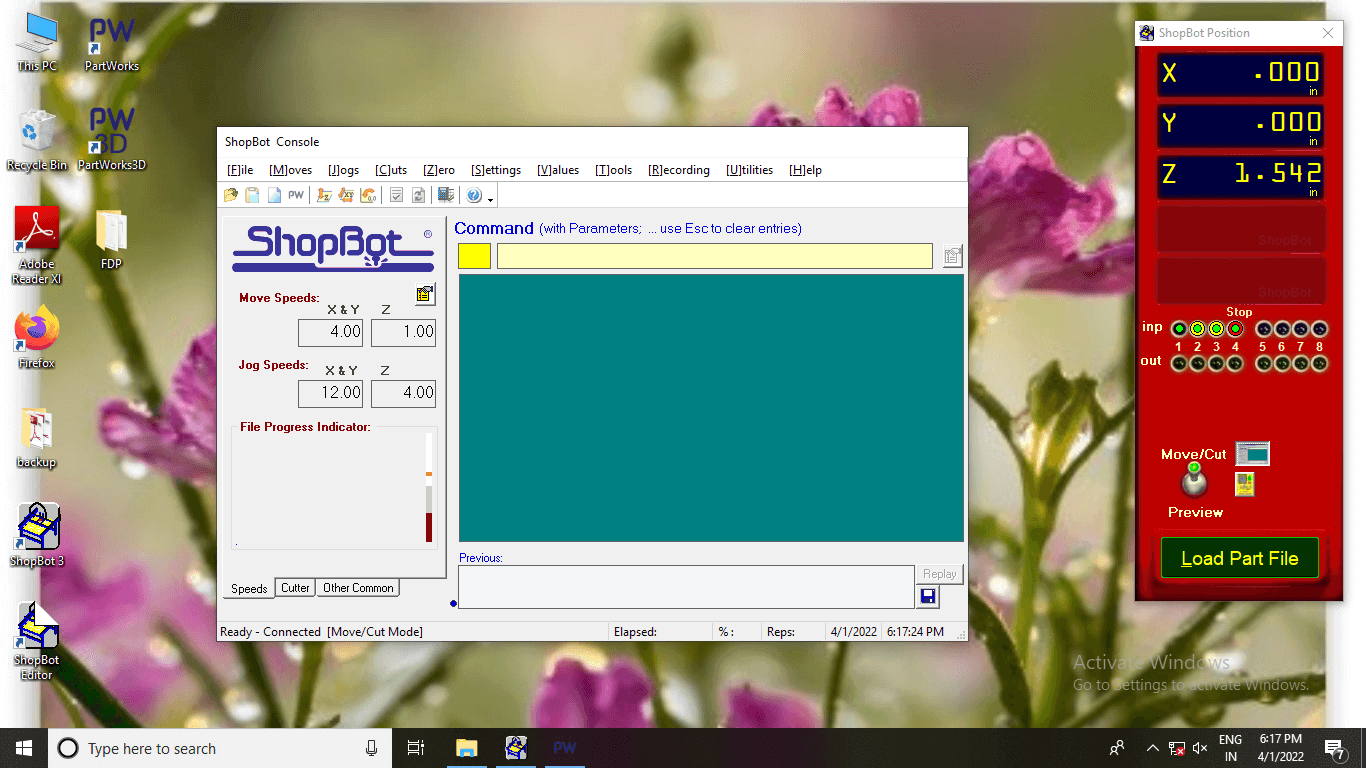This screenshot has height=768, width=1366.
Task: Click the console window icon in Position panel
Action: pos(1252,454)
